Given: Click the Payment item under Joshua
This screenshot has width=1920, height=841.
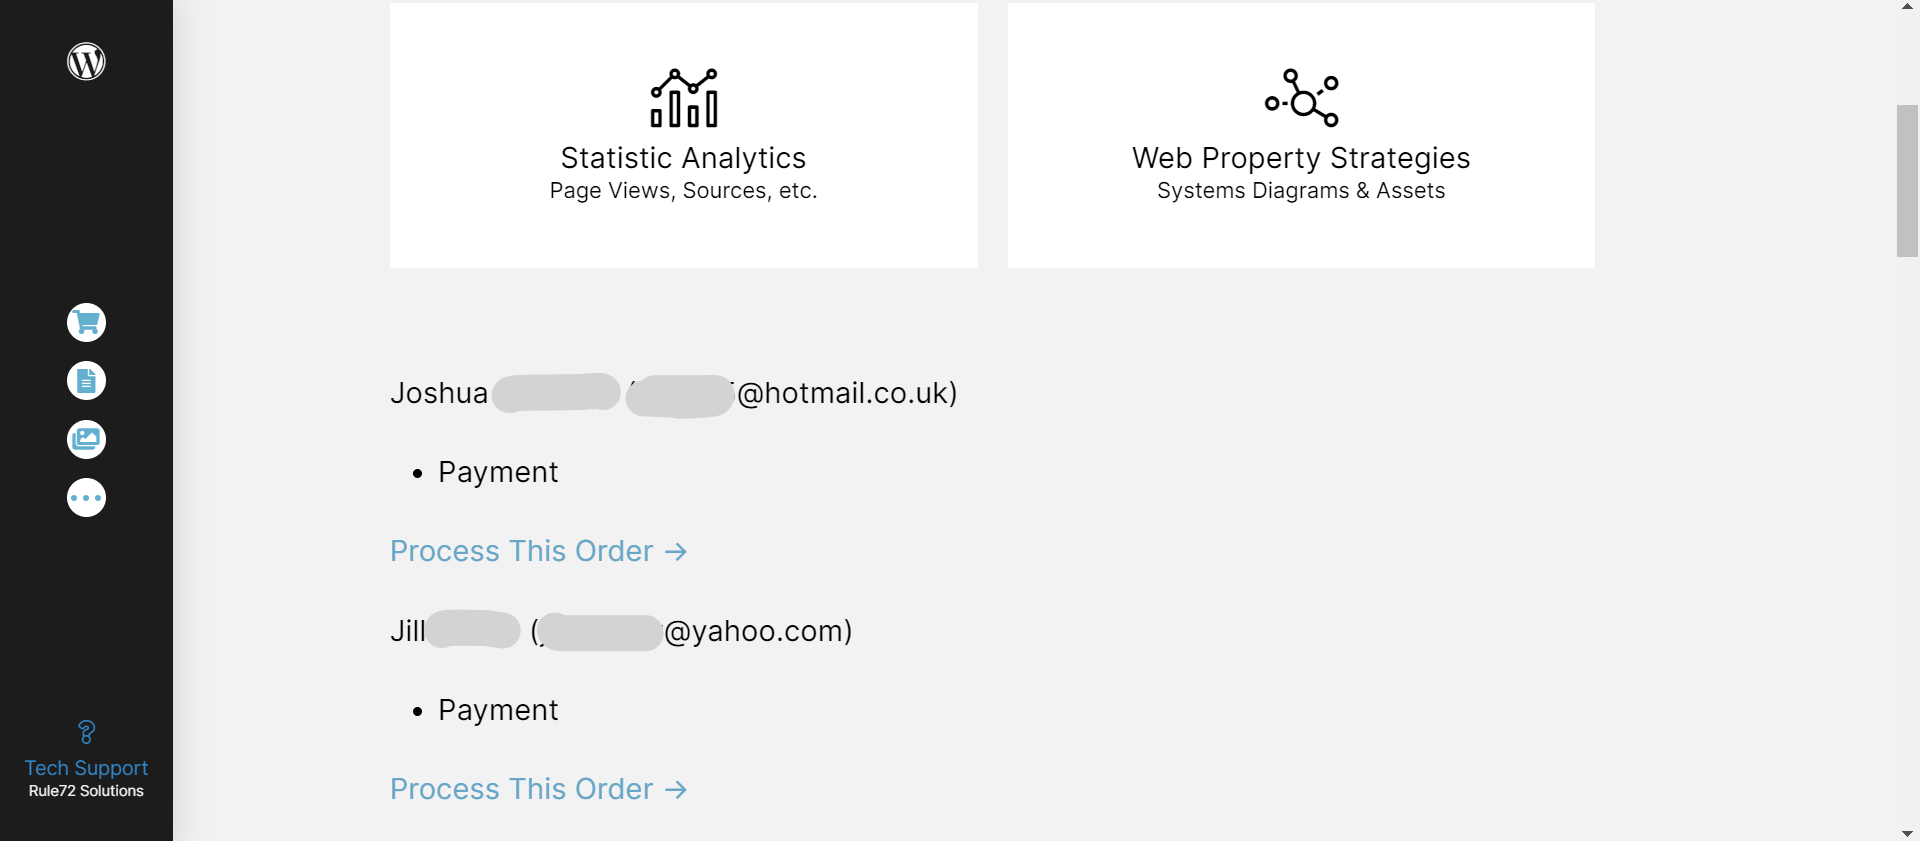Looking at the screenshot, I should 498,472.
